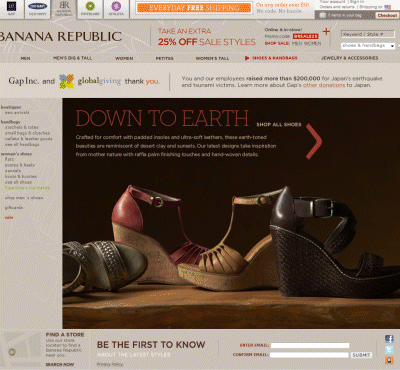Open flats shoe category

[x=9, y=159]
